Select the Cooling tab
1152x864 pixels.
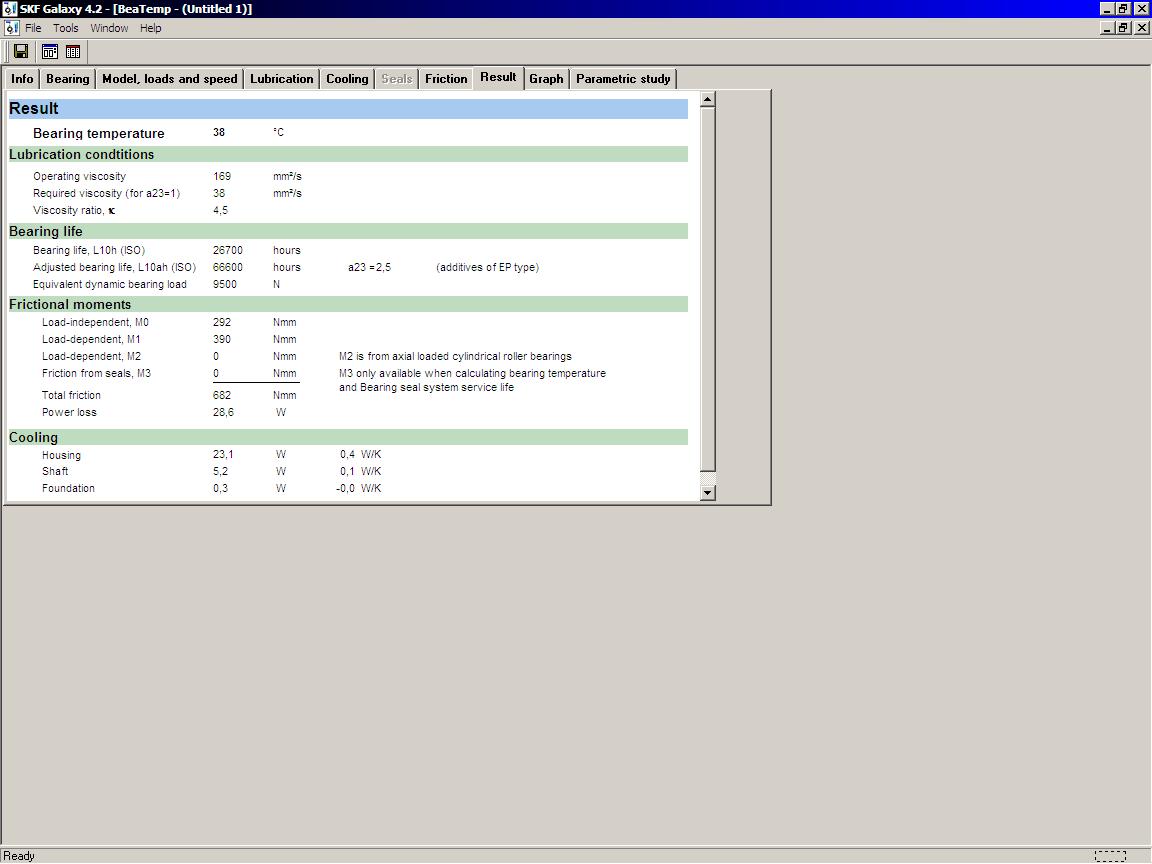pyautogui.click(x=347, y=79)
